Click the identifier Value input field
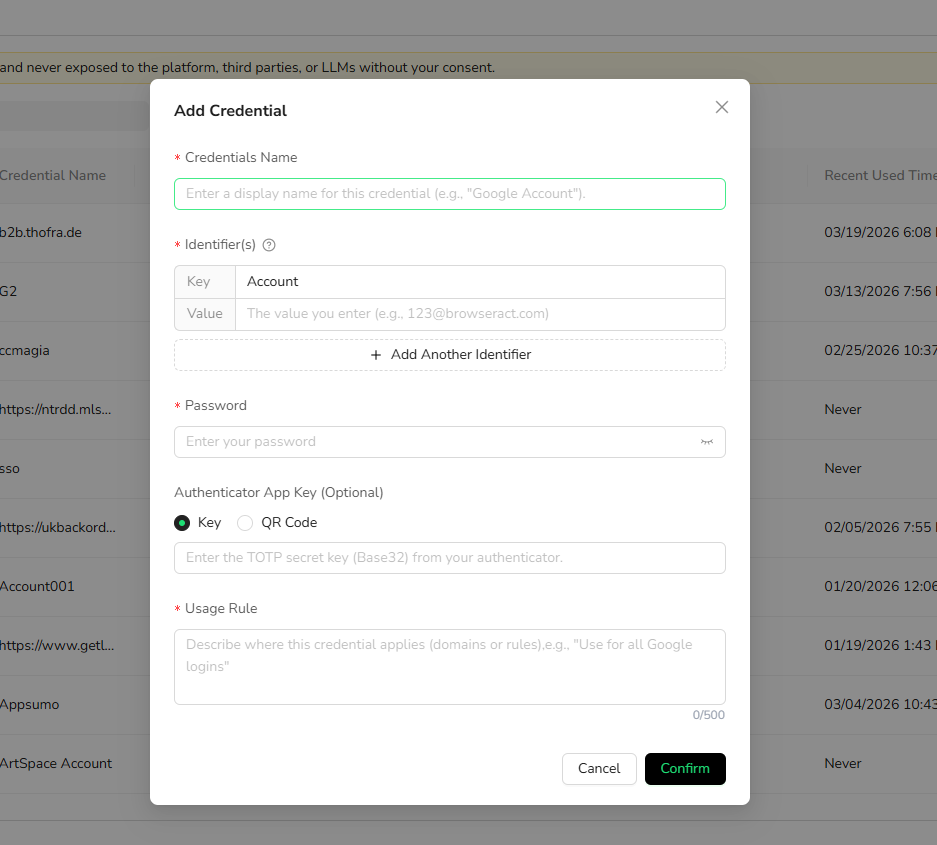The height and width of the screenshot is (845, 937). coord(480,314)
